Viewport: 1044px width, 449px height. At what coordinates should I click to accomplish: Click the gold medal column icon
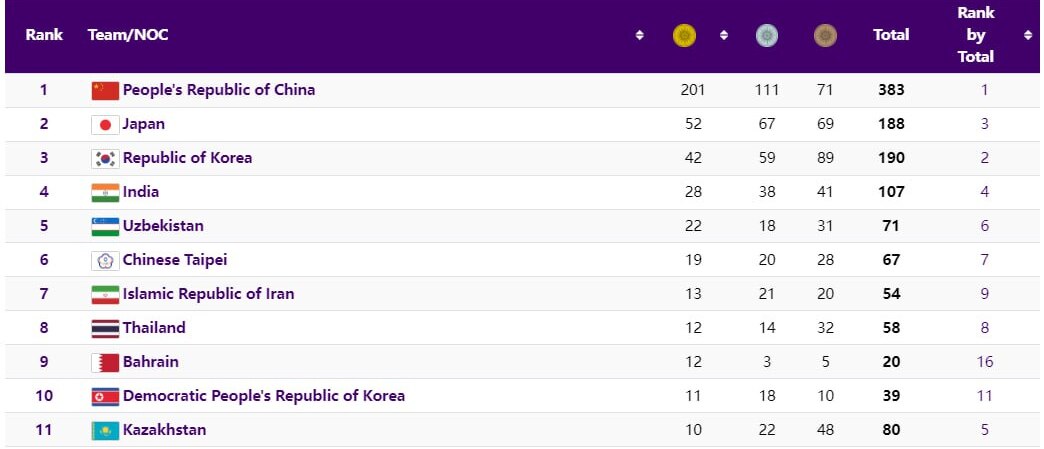coord(684,36)
